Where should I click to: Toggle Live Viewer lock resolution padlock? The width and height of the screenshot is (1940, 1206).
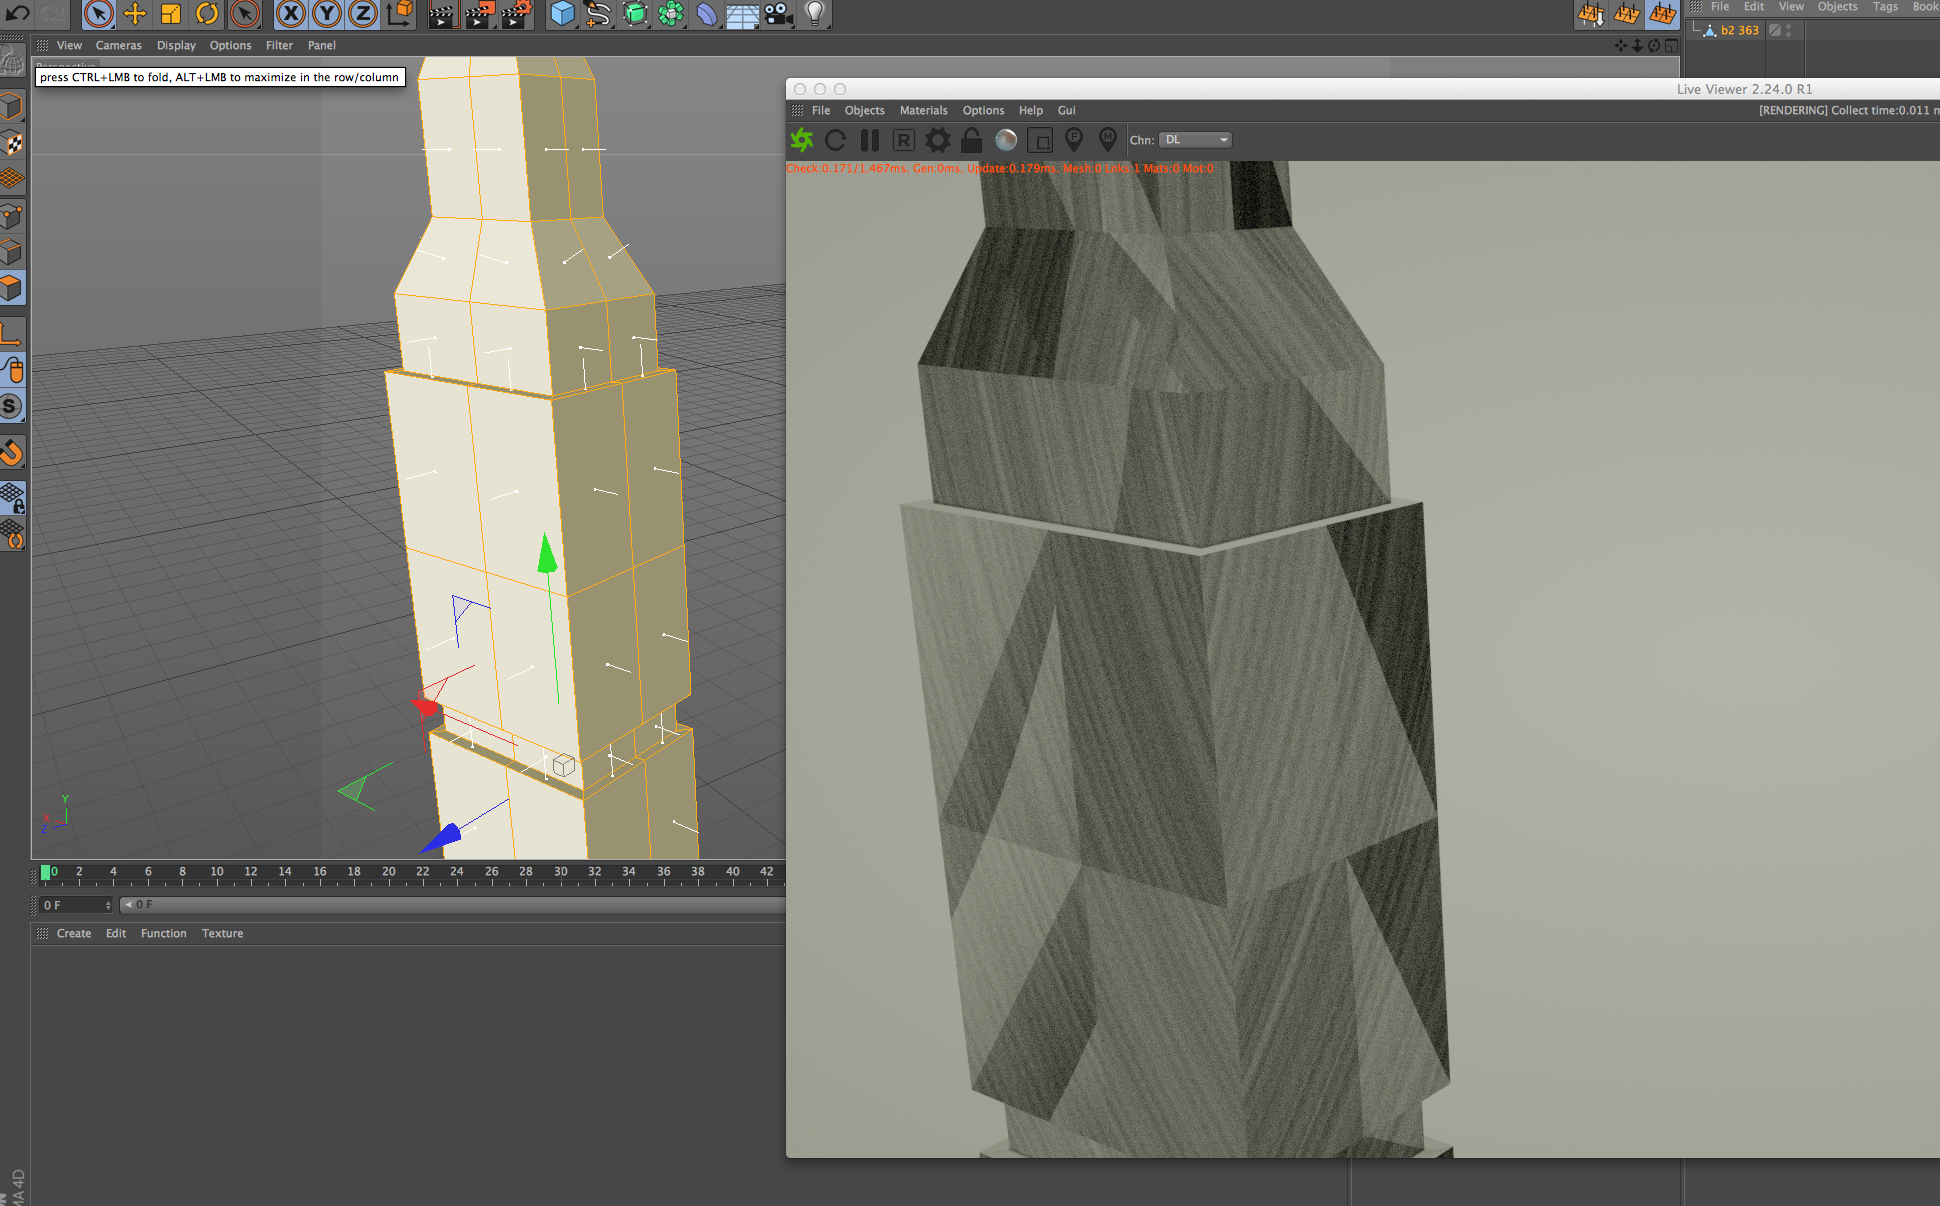[x=971, y=140]
